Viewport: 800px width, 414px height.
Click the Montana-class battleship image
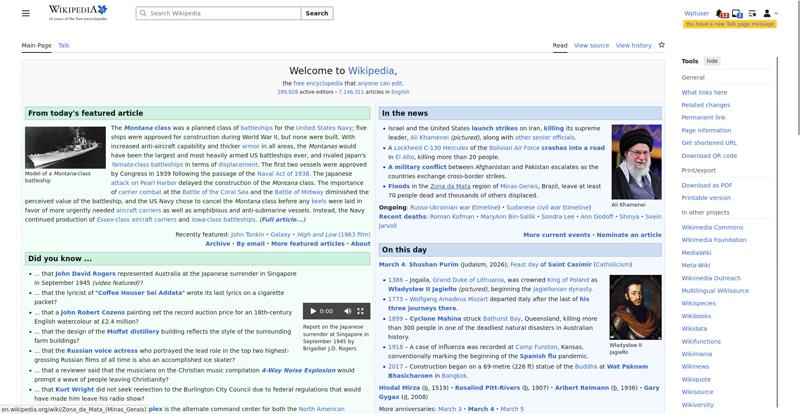(57, 147)
